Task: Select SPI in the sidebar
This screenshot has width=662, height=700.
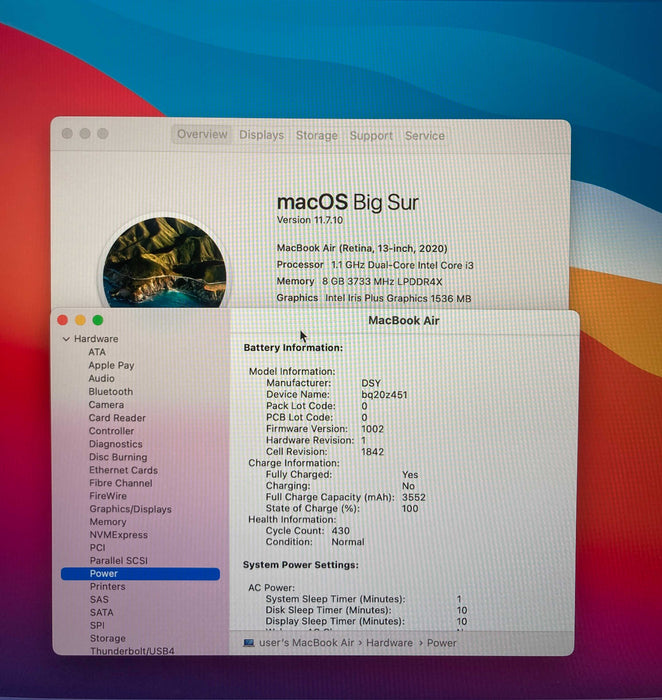Action: 97,625
